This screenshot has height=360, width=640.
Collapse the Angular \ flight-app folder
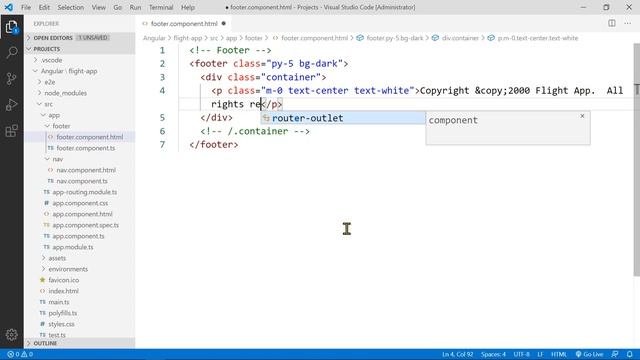[x=80, y=71]
